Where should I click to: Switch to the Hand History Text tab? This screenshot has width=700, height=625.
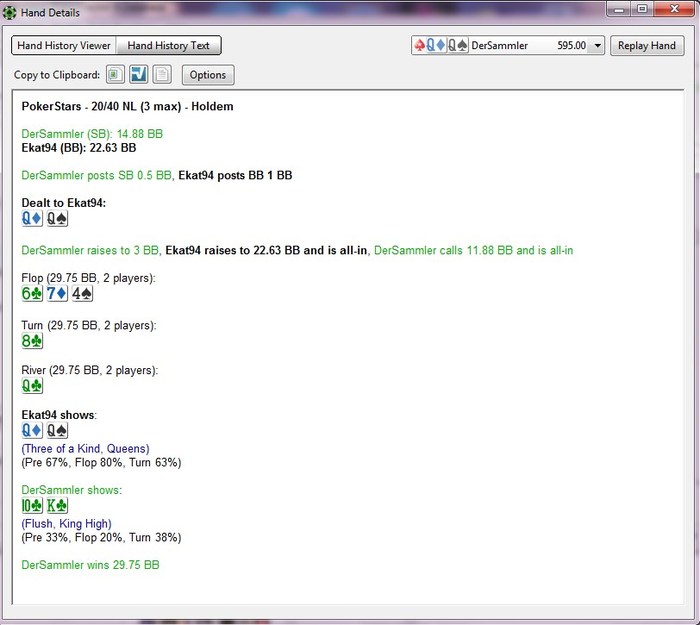(168, 46)
